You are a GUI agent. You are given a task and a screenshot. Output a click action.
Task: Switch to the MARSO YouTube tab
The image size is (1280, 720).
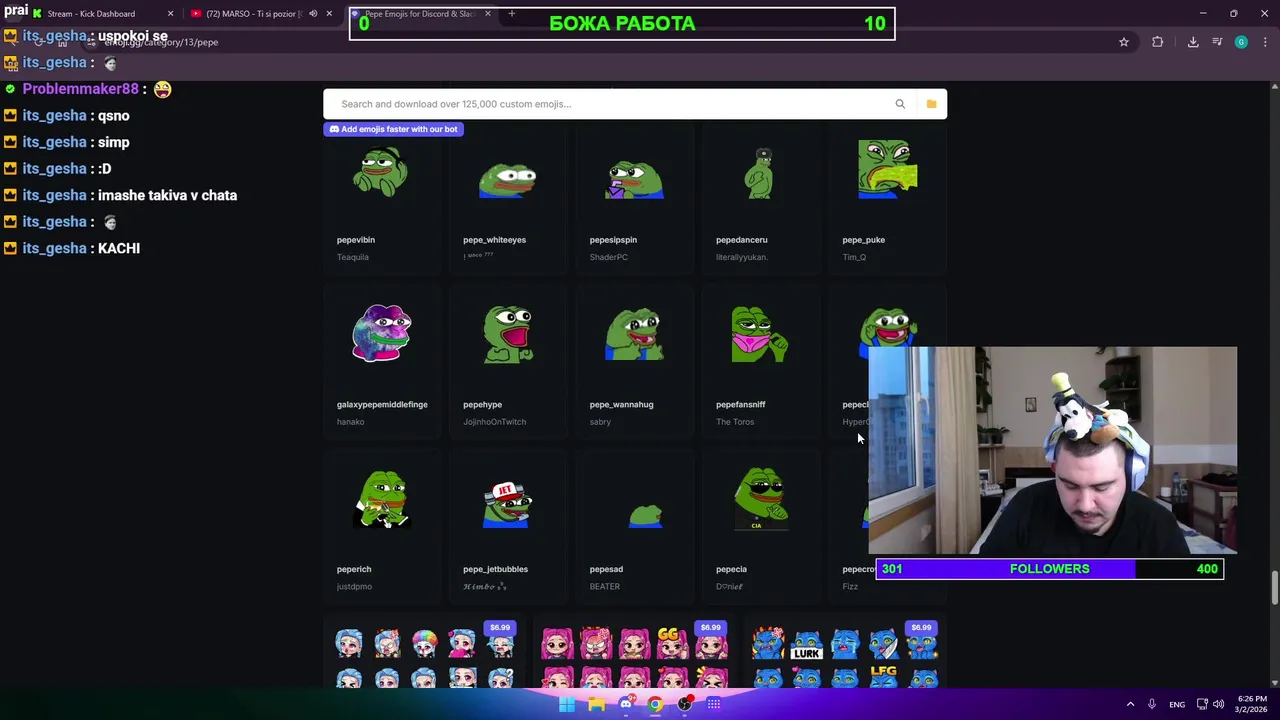click(x=254, y=14)
